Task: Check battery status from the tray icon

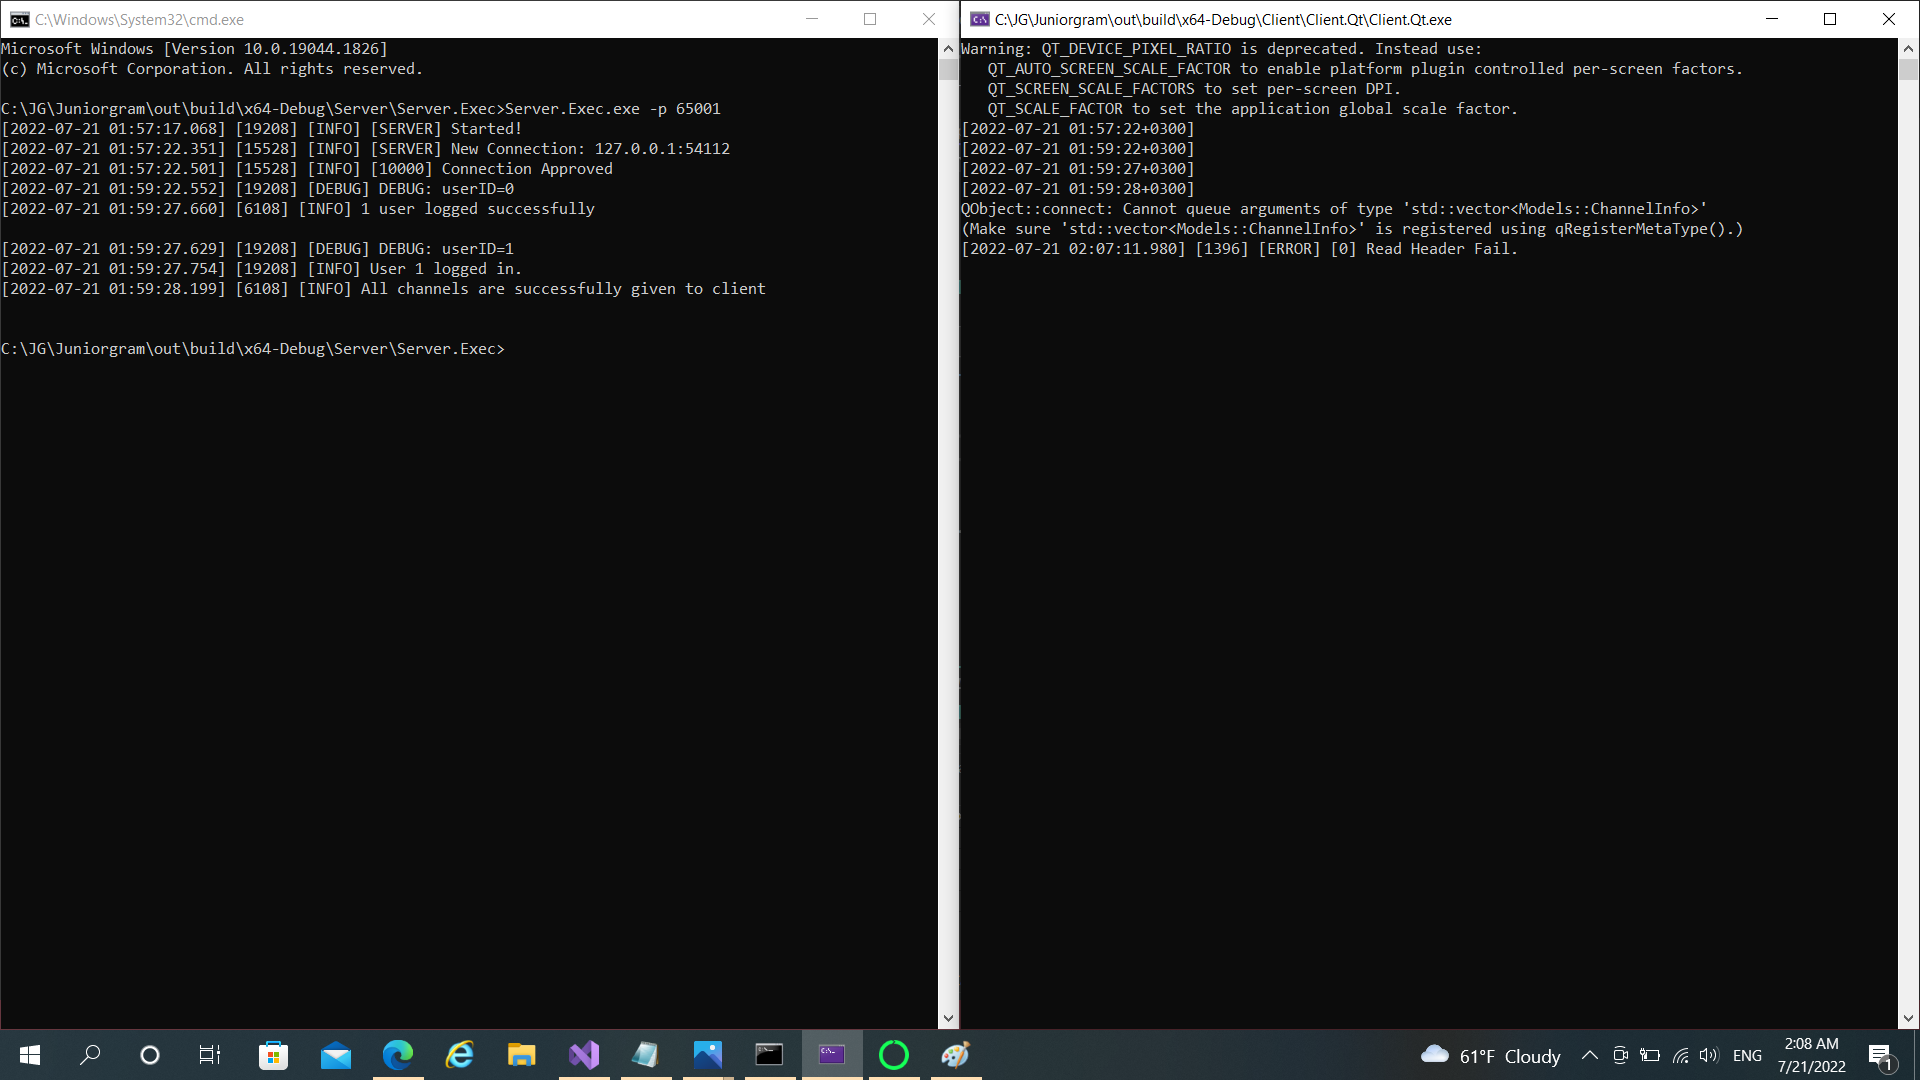Action: tap(1650, 1055)
